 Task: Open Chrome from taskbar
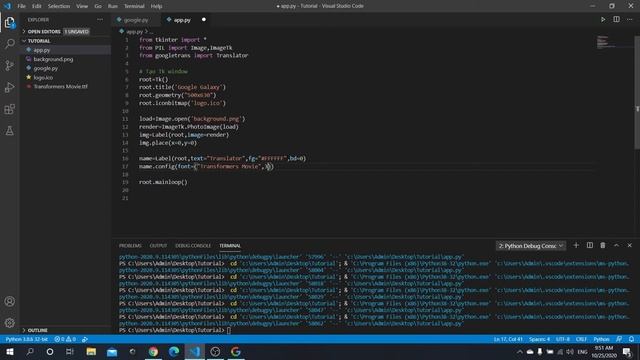153,351
